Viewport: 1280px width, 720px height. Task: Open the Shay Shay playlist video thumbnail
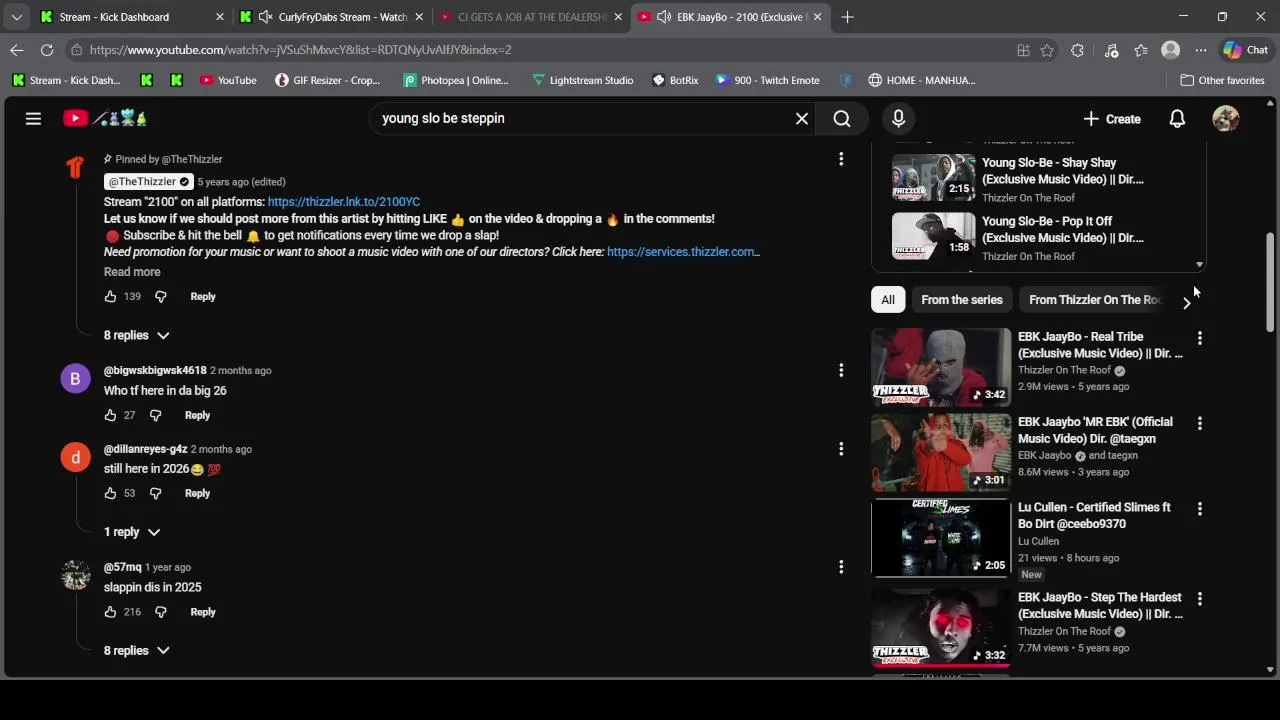[933, 178]
